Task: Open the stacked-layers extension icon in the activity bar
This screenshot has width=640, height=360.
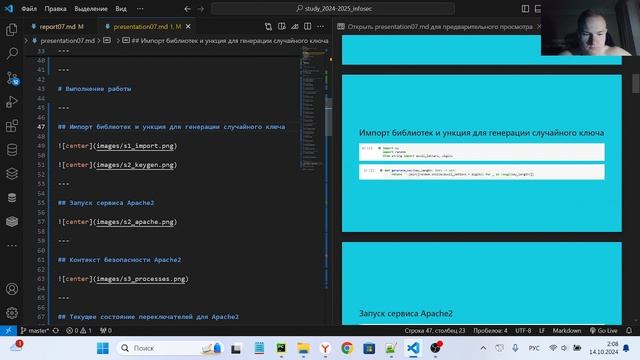Action: click(x=12, y=174)
